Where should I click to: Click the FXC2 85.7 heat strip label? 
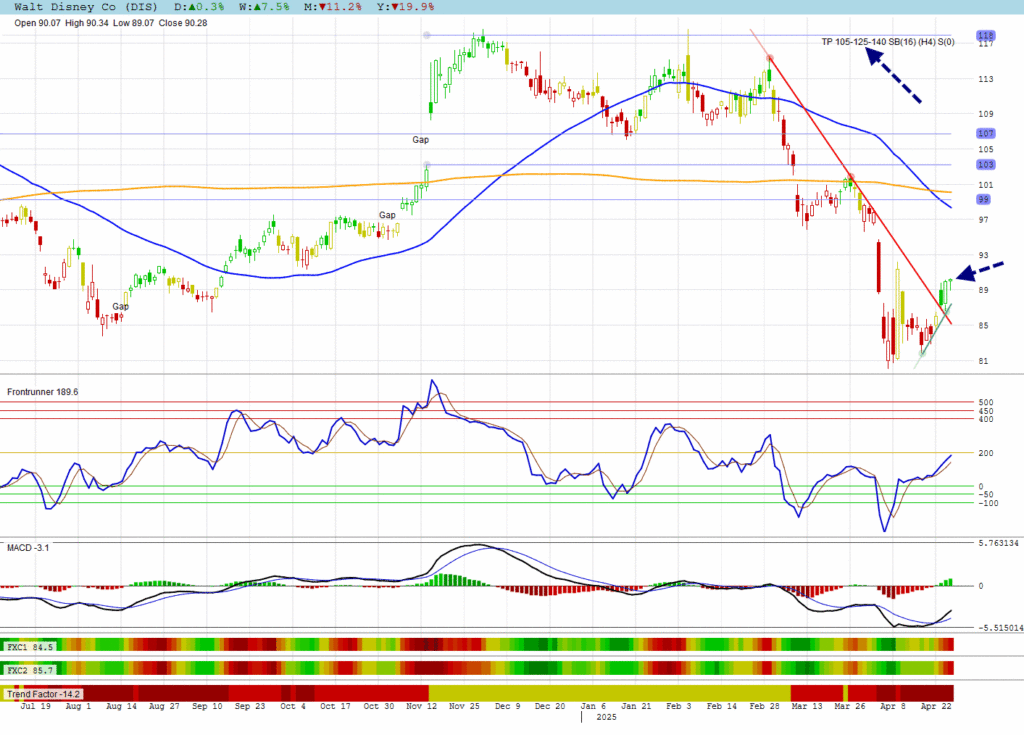(x=29, y=670)
